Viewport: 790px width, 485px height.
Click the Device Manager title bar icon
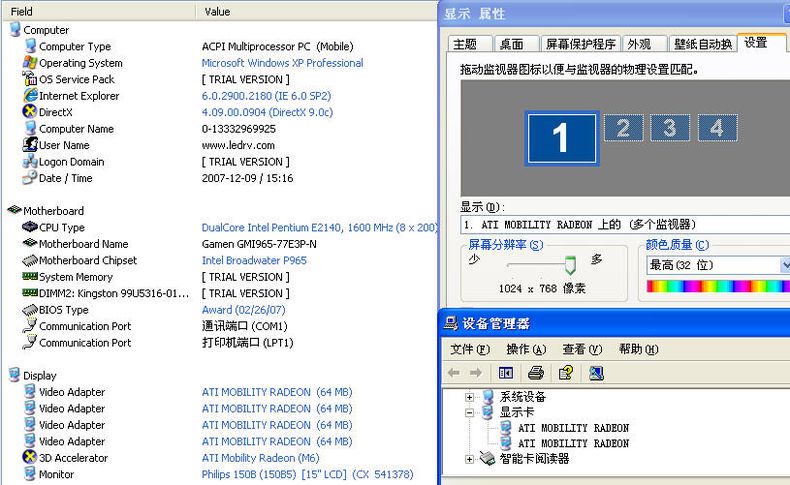[x=450, y=323]
